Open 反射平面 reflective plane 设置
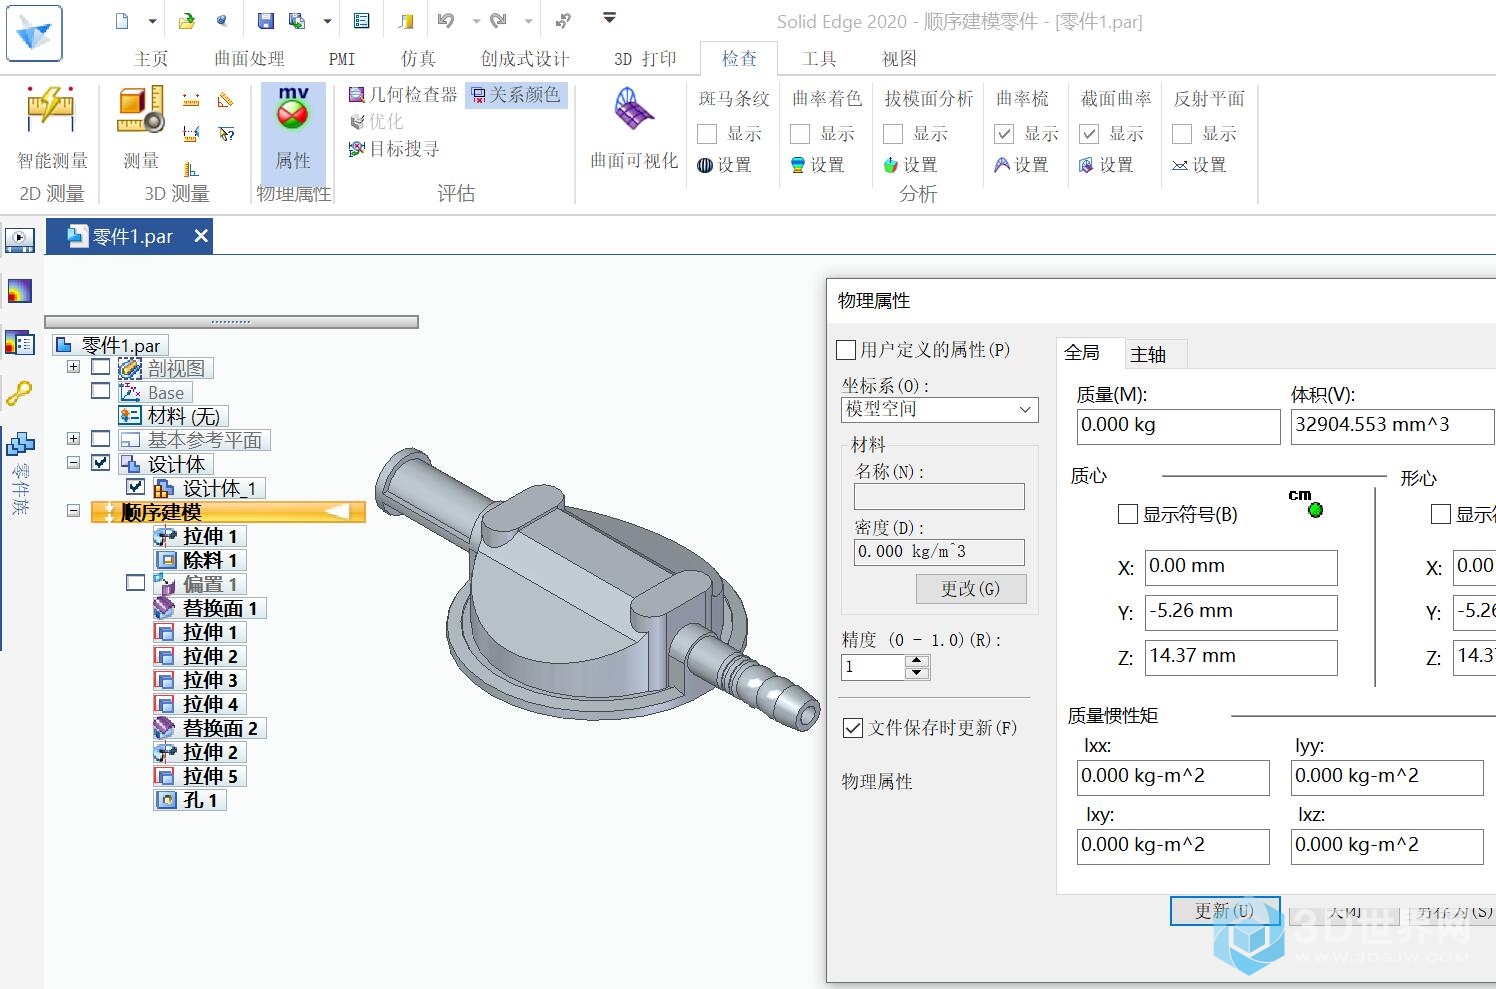 [1199, 165]
